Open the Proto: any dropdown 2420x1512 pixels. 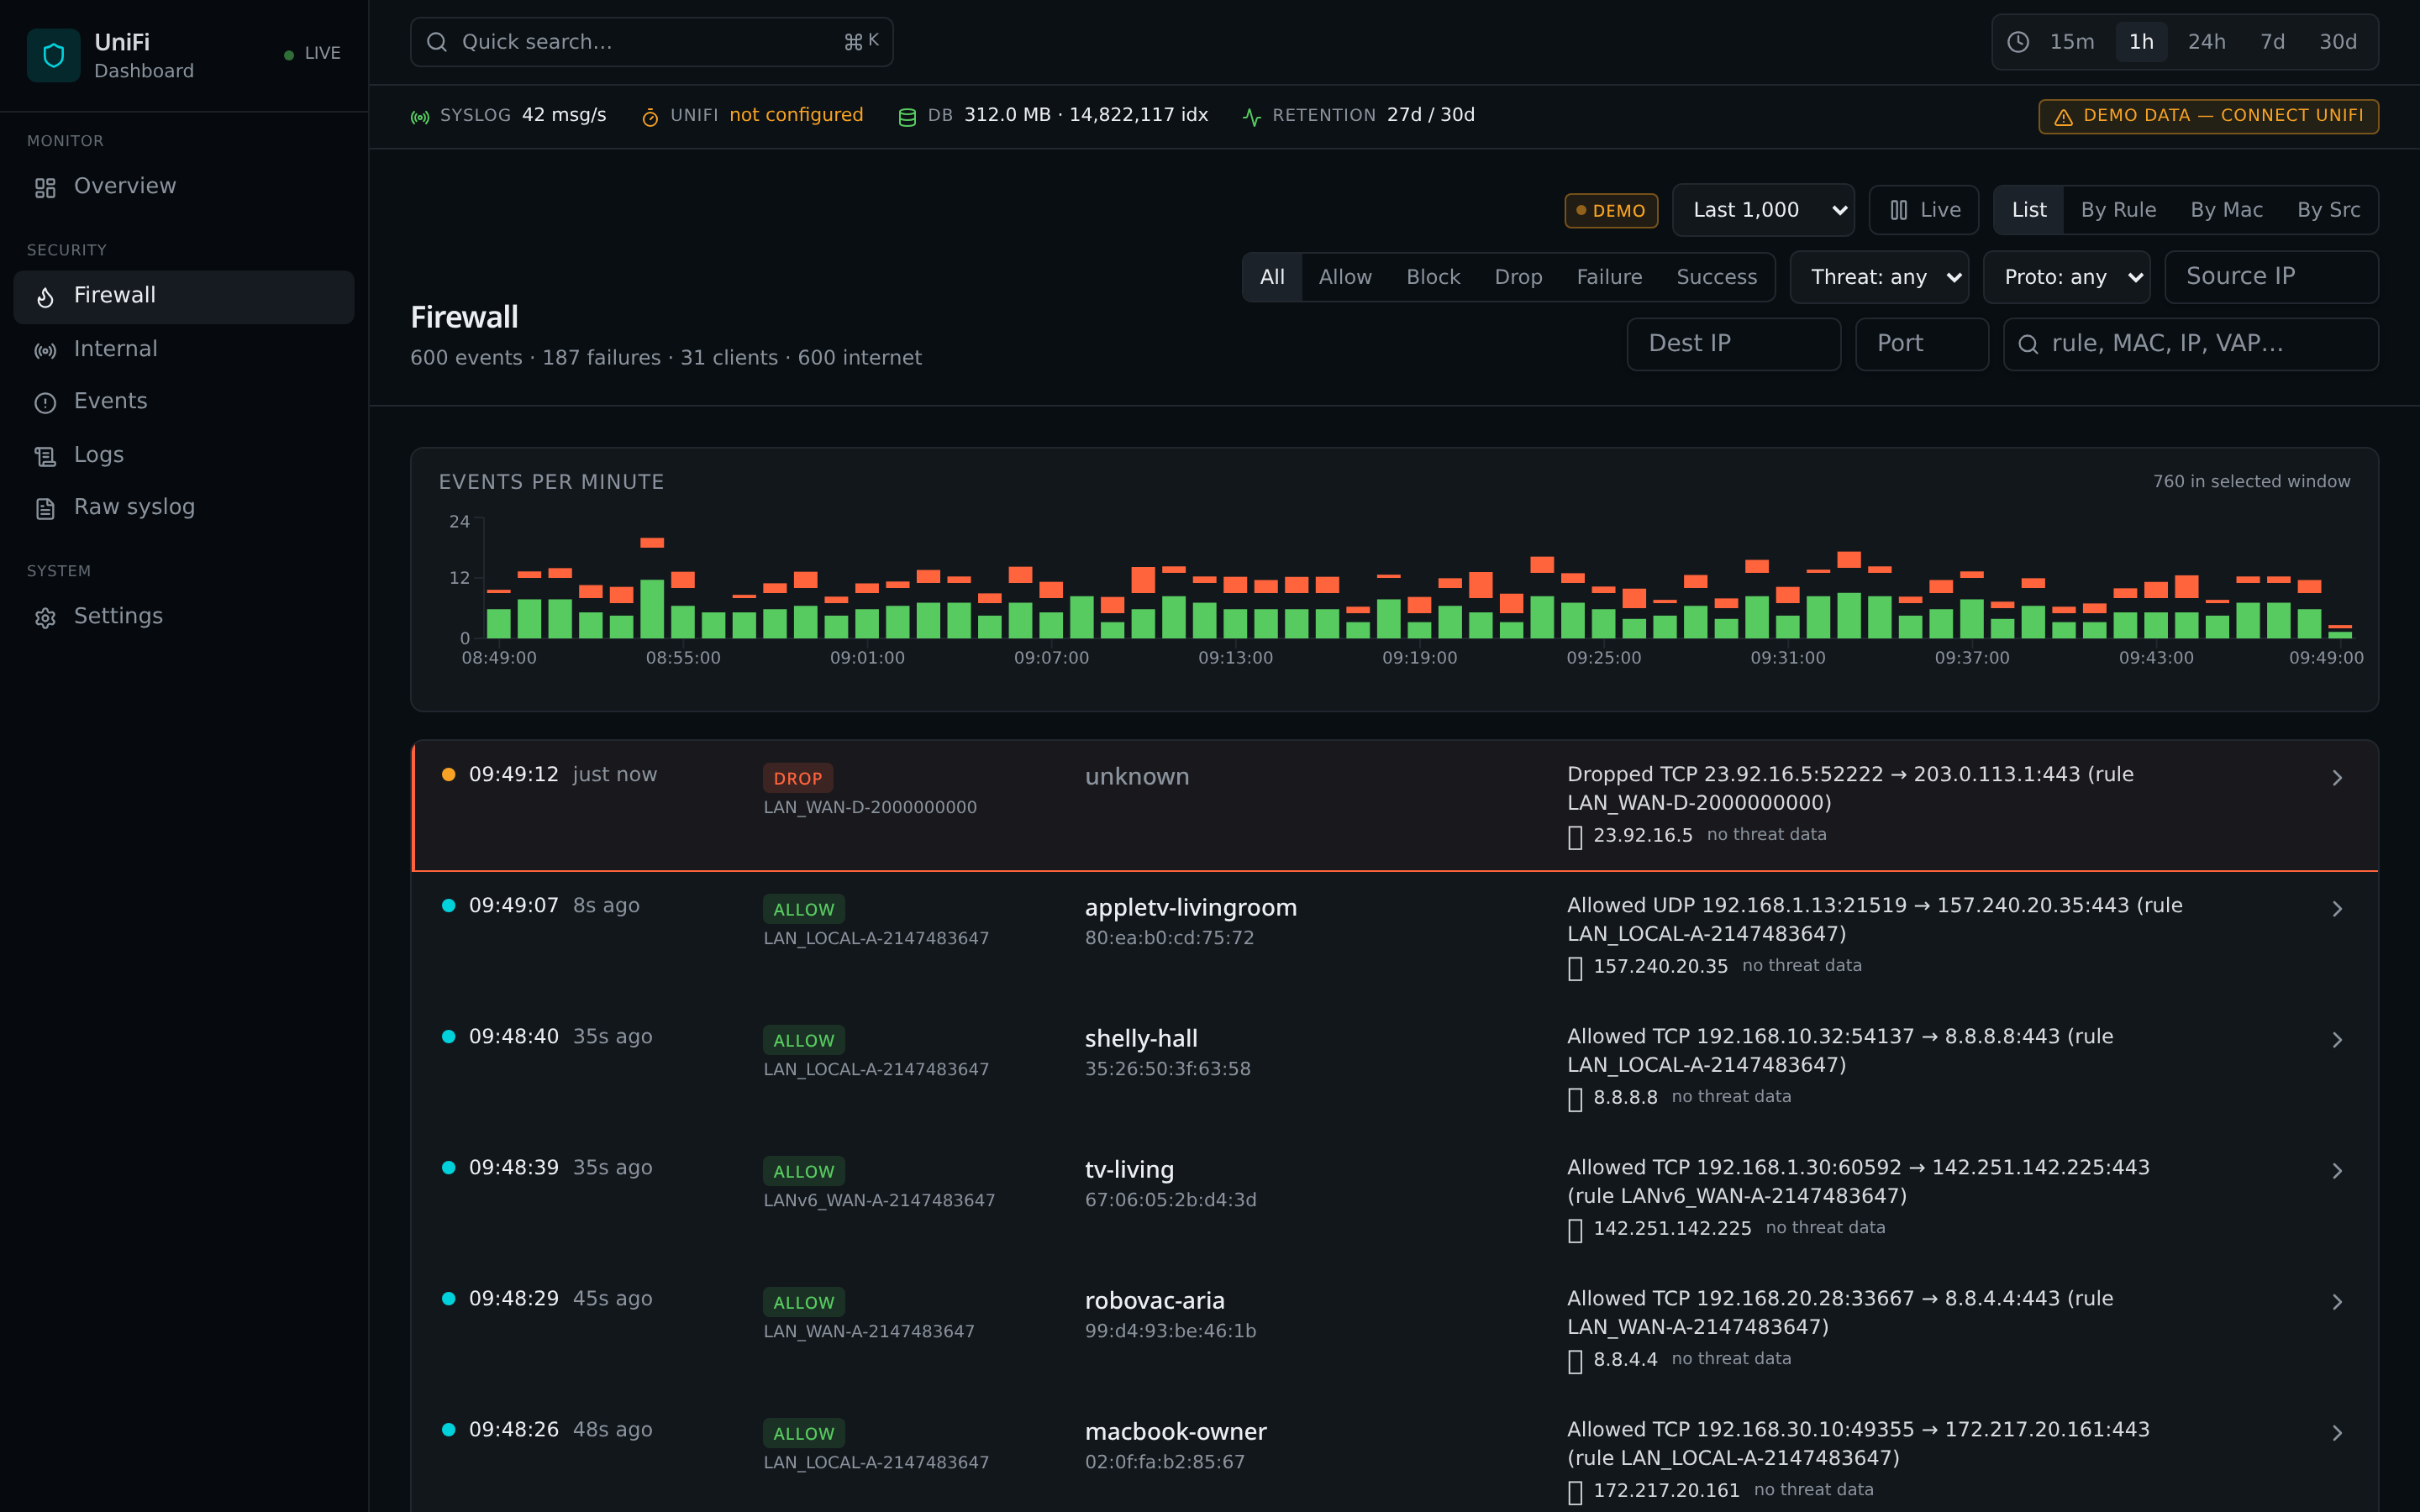pos(2067,277)
